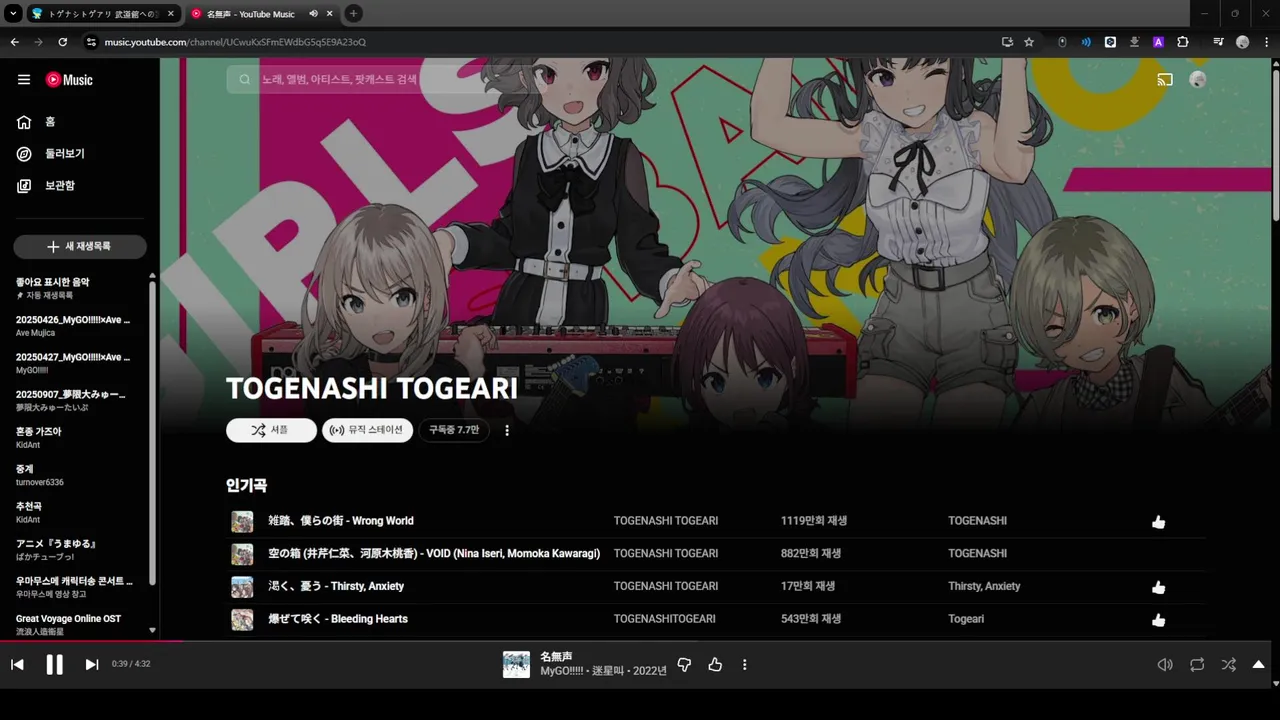1280x720 pixels.
Task: Like the playing song 名無声
Action: 715,665
